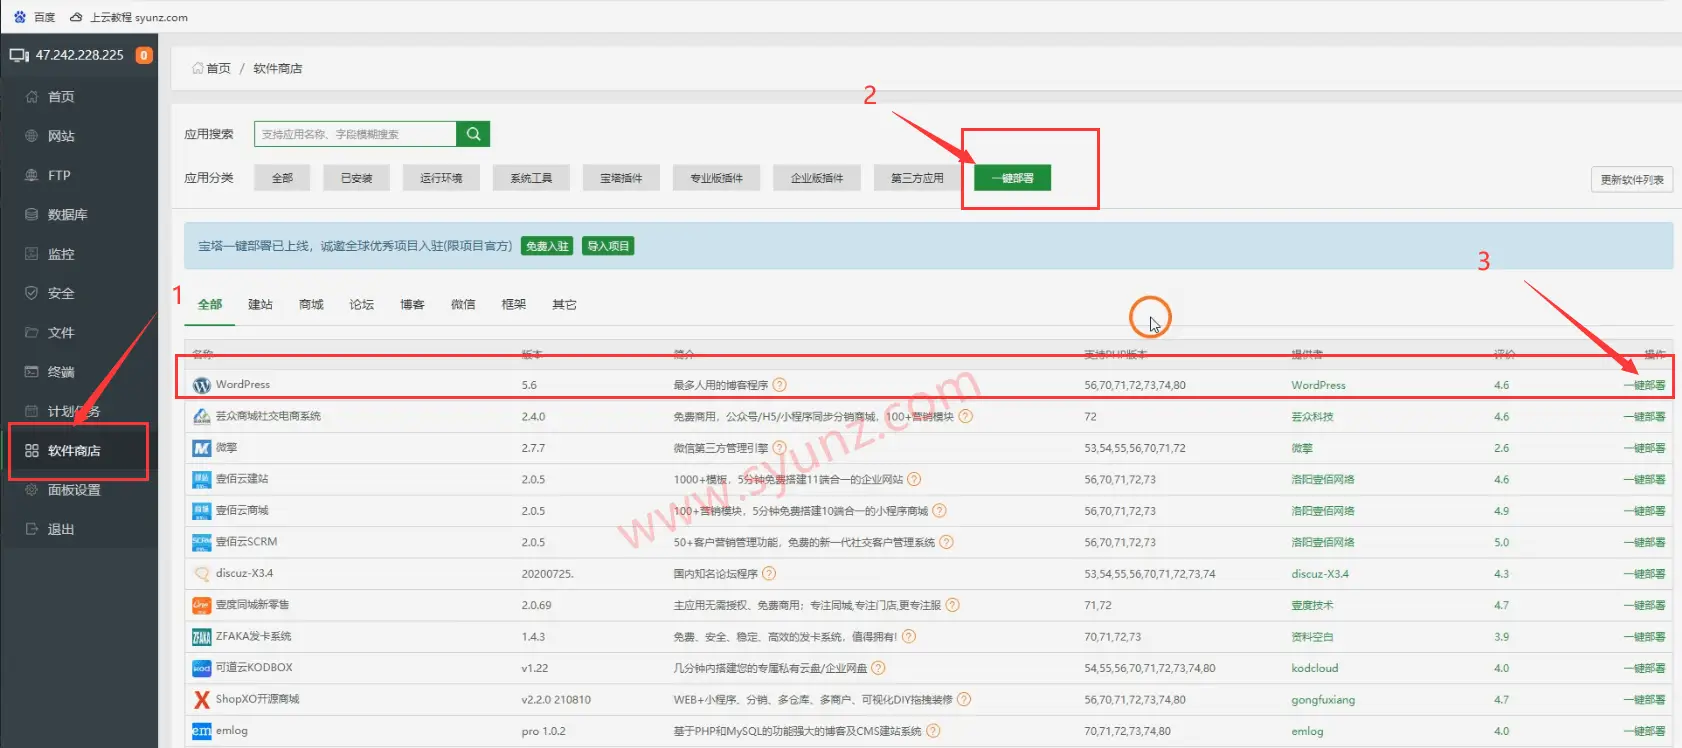Open the 网站 sidebar globe icon
The width and height of the screenshot is (1682, 748).
32,136
